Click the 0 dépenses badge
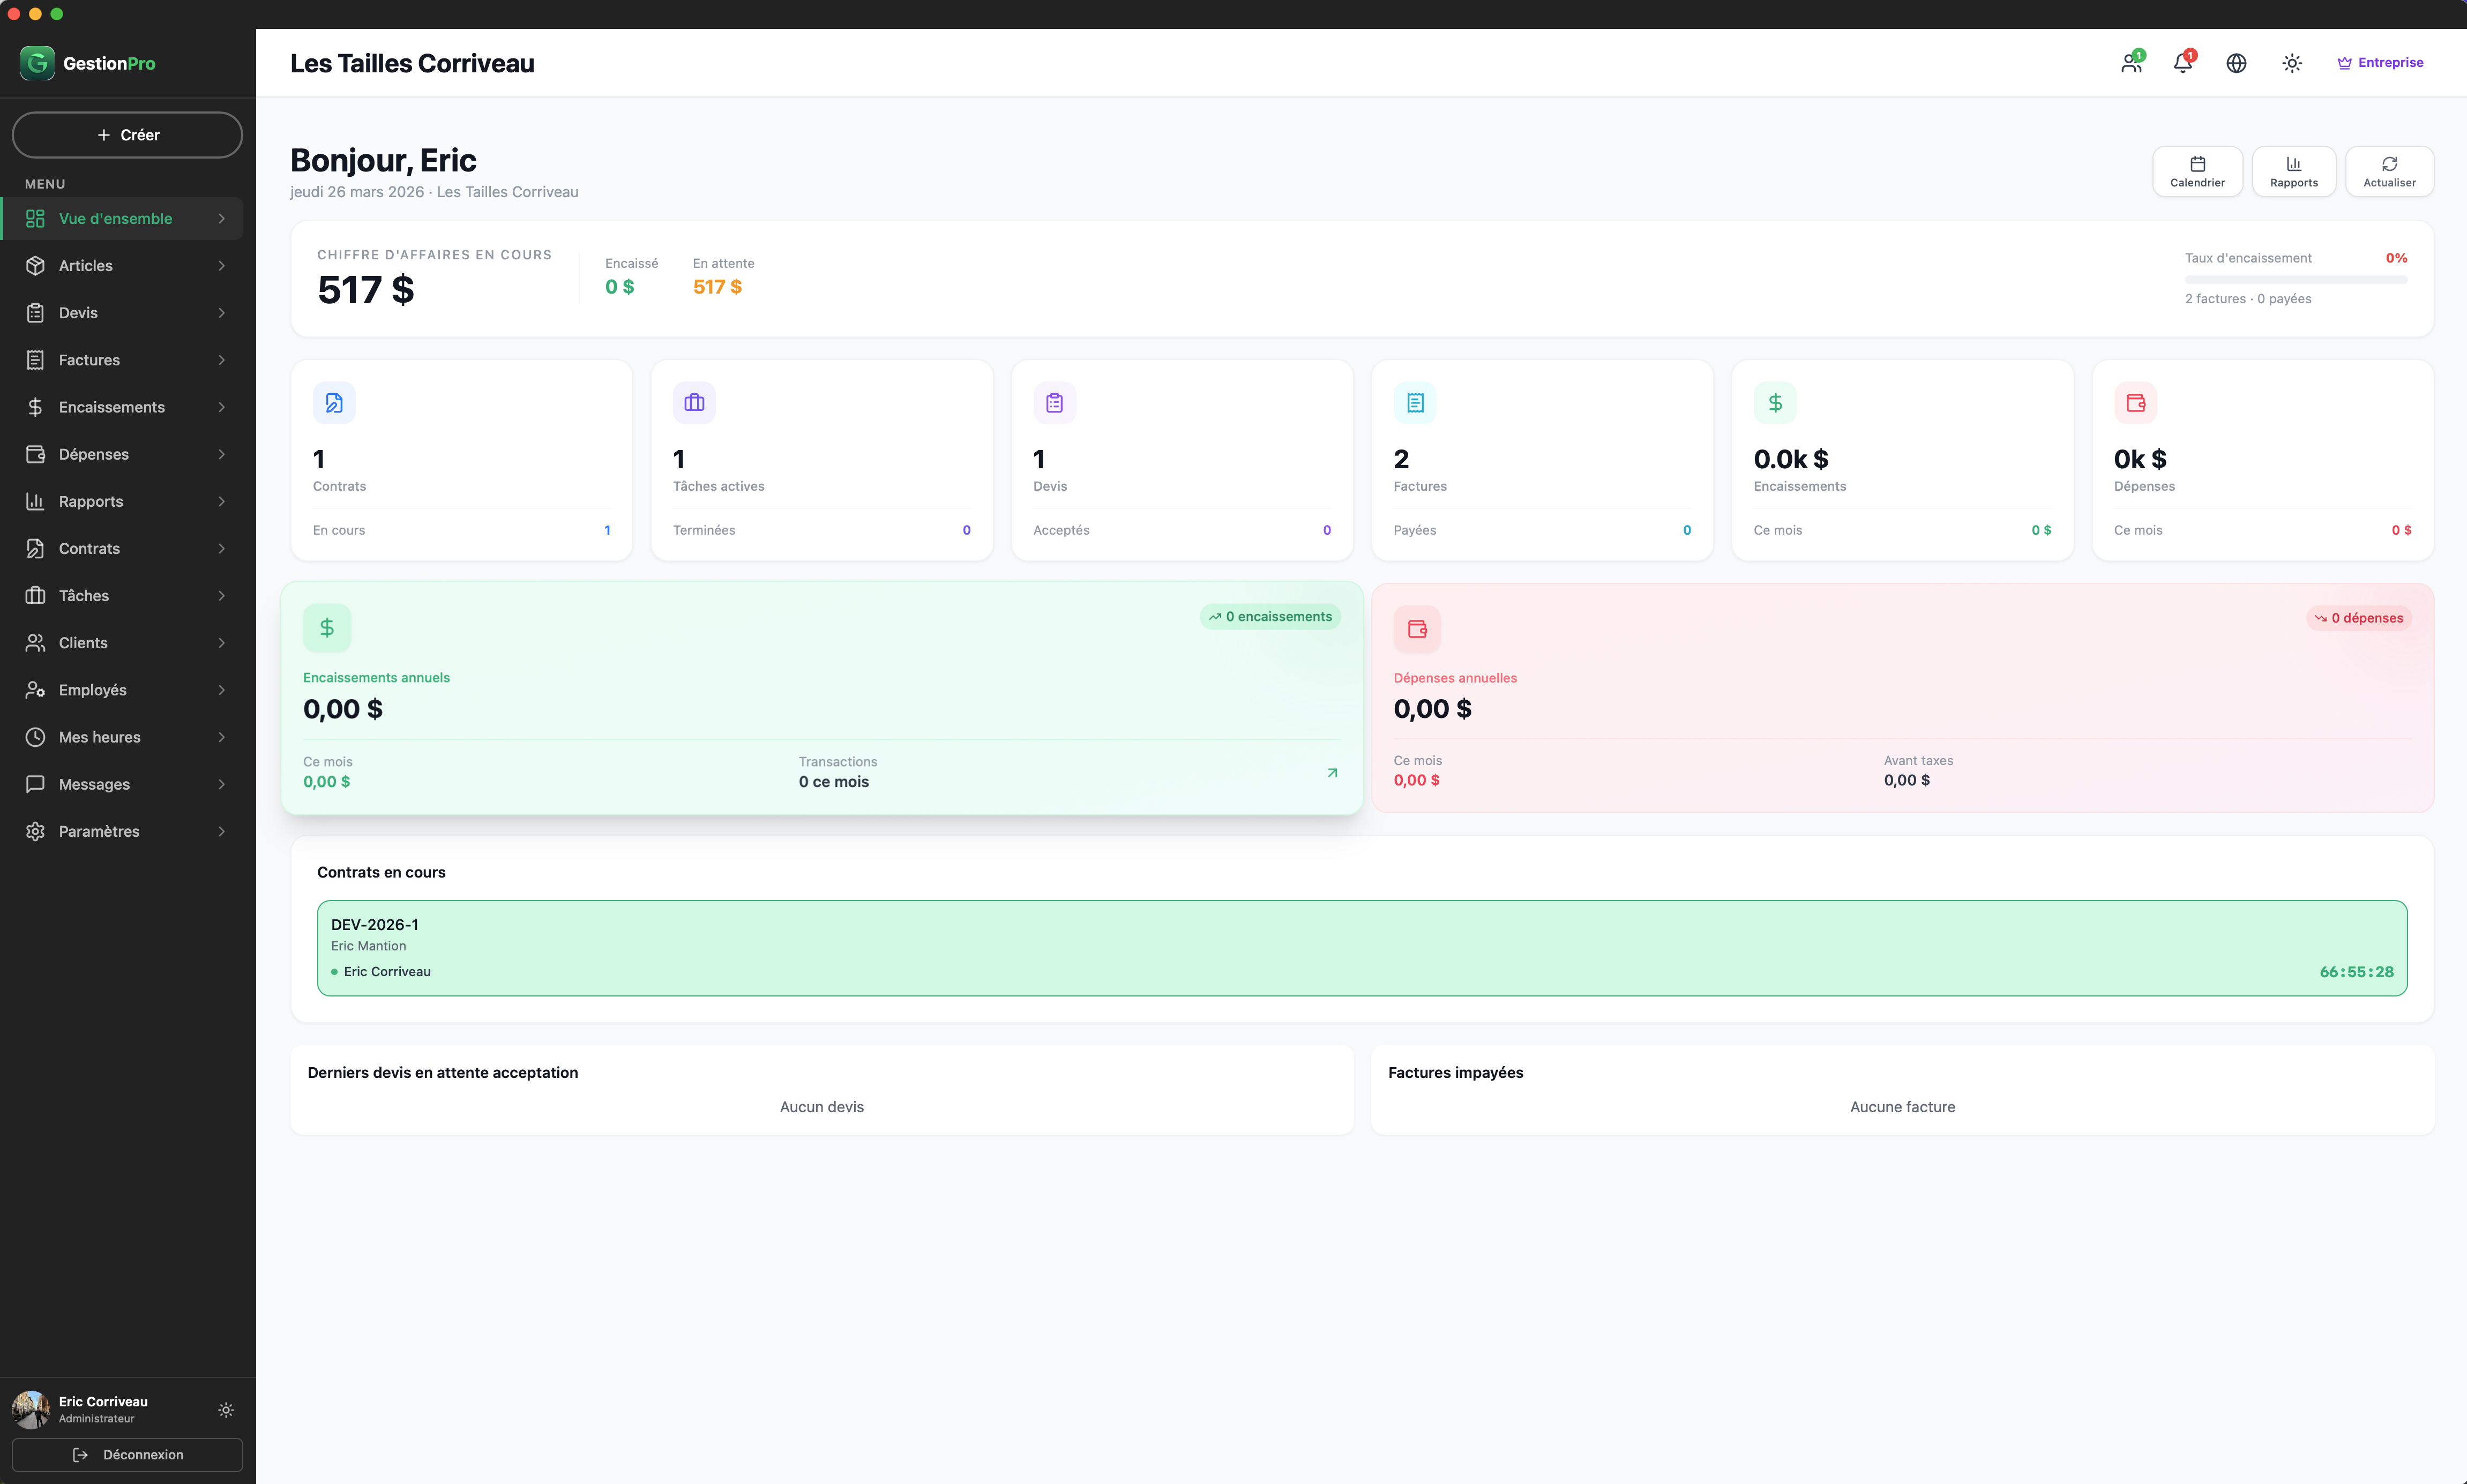Image resolution: width=2467 pixels, height=1484 pixels. click(2359, 618)
